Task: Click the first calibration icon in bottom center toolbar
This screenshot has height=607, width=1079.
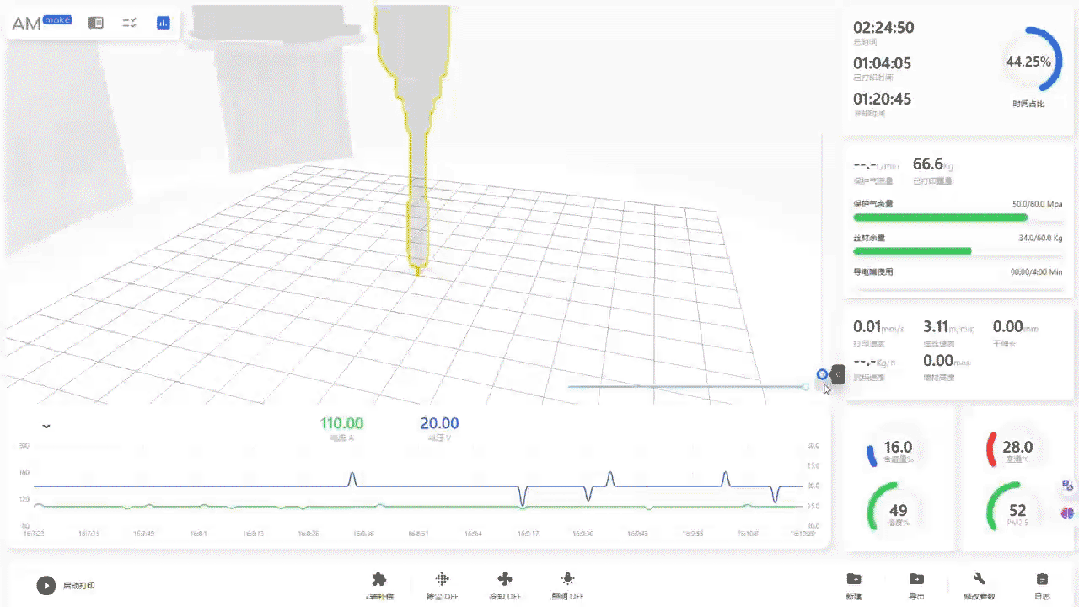Action: coord(379,578)
